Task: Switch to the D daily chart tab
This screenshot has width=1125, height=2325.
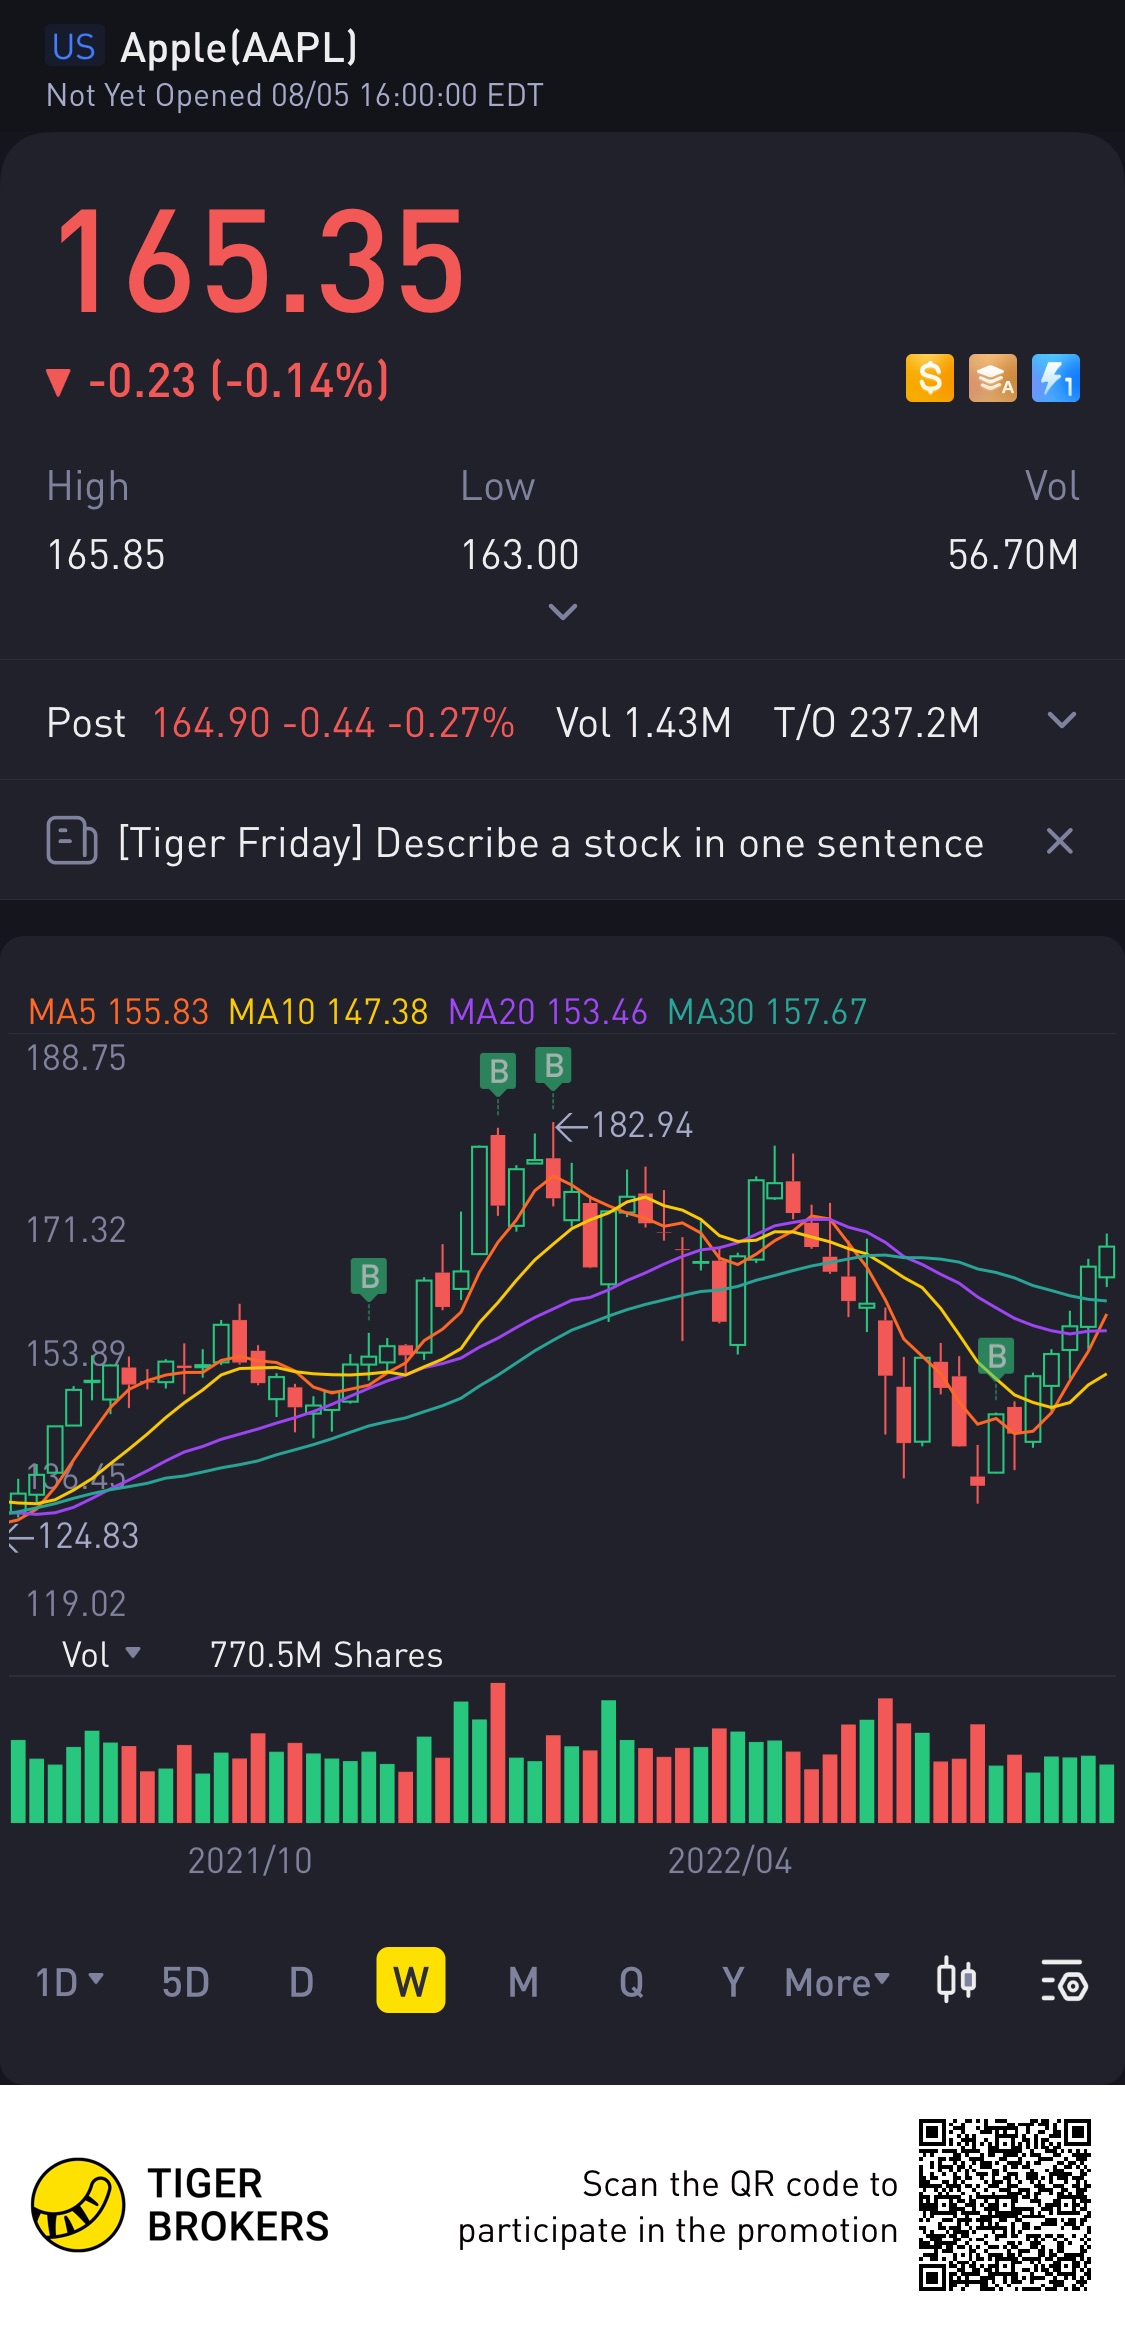Action: (301, 1982)
